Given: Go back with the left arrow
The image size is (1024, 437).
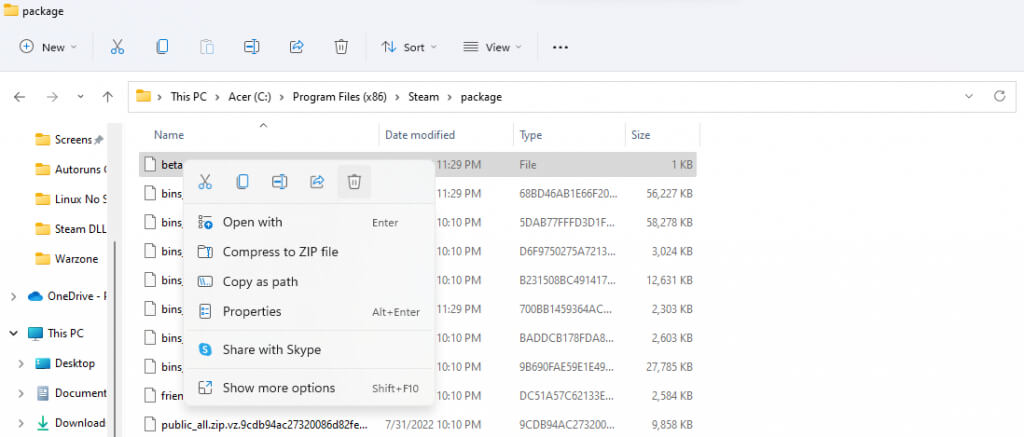Looking at the screenshot, I should coord(20,97).
